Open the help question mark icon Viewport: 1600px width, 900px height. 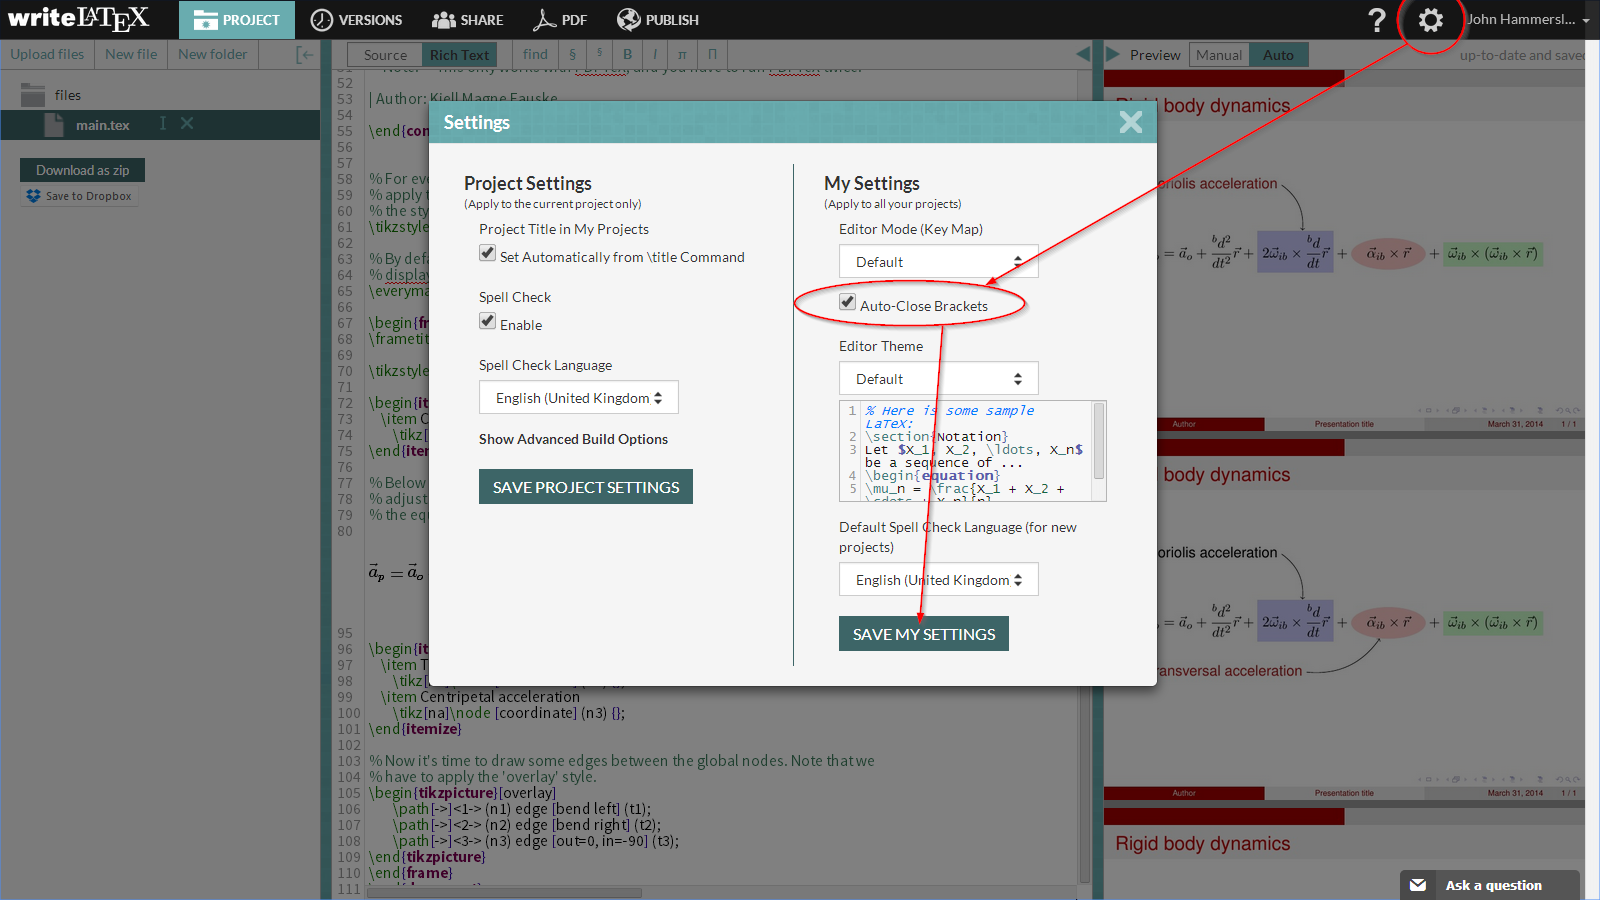(x=1378, y=19)
